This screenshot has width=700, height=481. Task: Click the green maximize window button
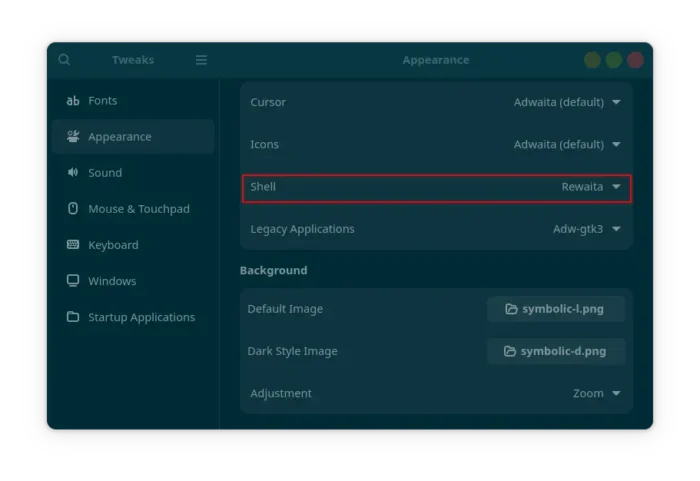(614, 60)
